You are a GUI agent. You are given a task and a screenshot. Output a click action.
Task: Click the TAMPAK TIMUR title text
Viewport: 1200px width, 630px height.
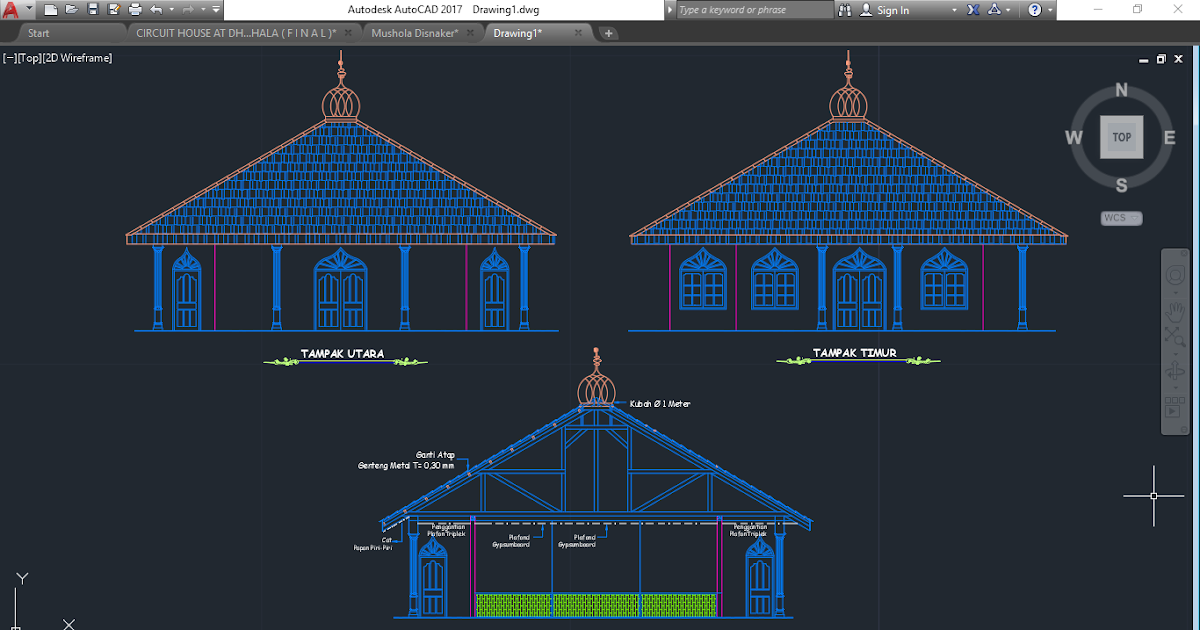point(854,353)
